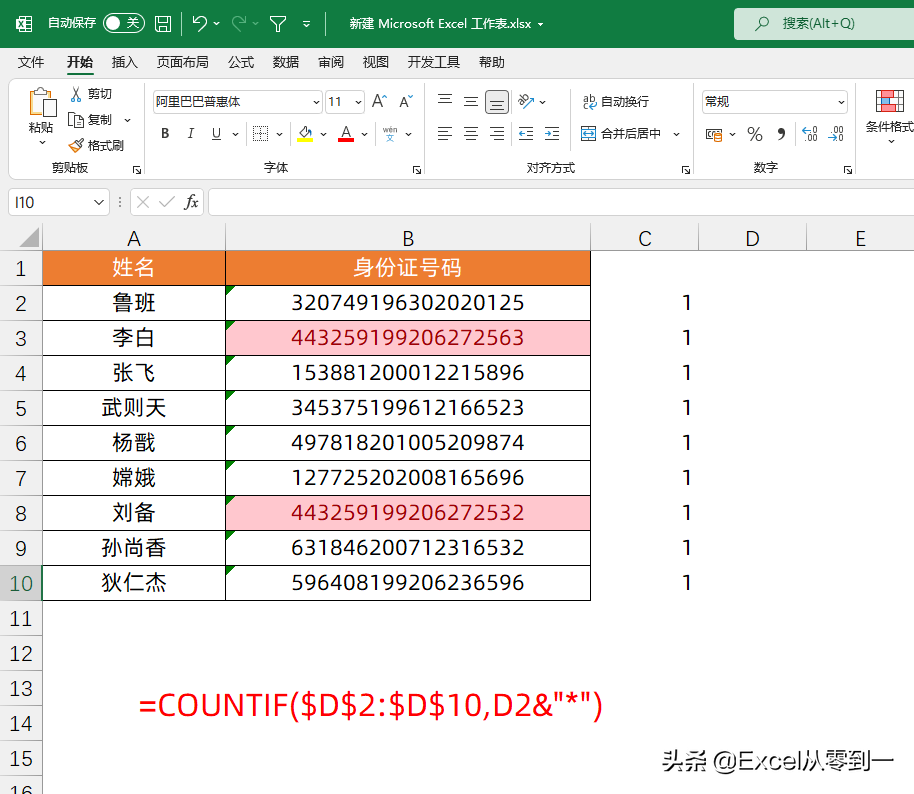Select bottom align icon
Image resolution: width=914 pixels, height=794 pixels.
(497, 102)
